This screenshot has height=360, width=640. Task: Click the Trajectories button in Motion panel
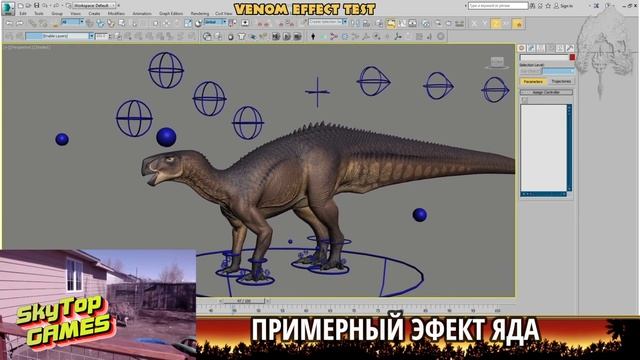[x=561, y=82]
